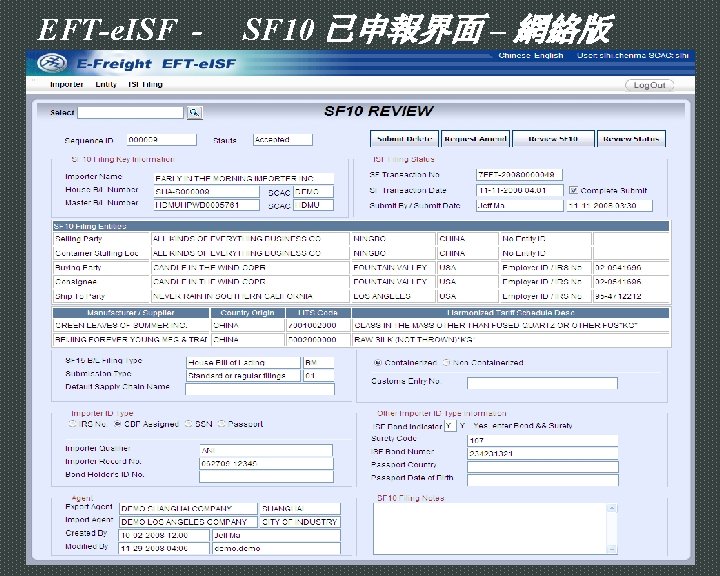Click the SF Transaction Date field
The width and height of the screenshot is (720, 576).
519,190
